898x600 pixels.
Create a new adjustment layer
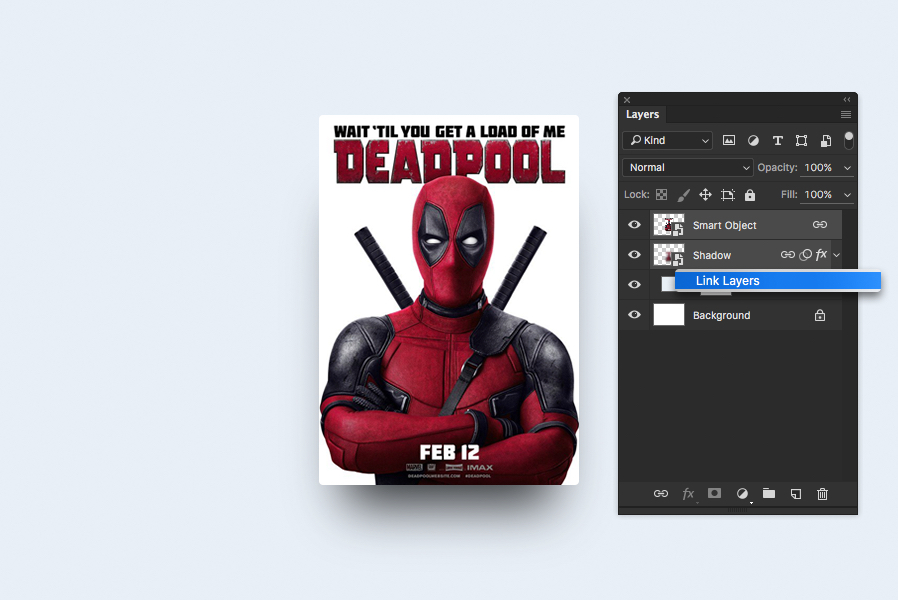click(742, 493)
